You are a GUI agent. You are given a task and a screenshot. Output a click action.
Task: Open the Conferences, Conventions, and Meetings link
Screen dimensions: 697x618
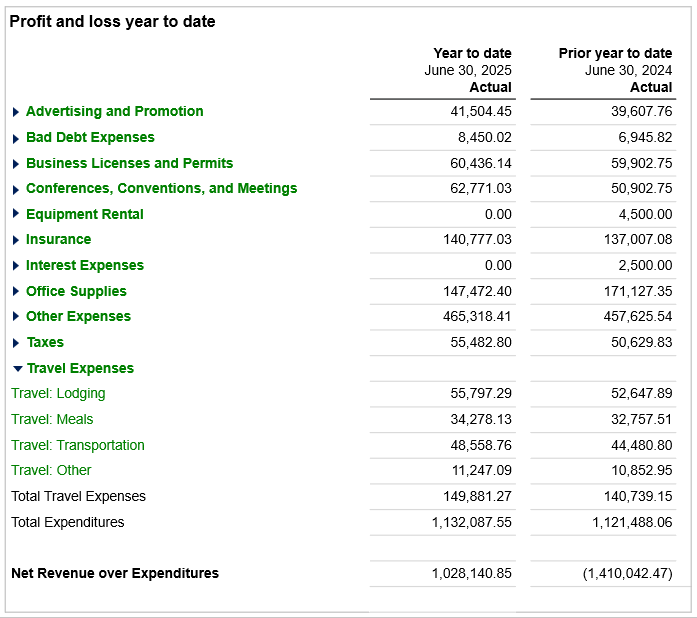161,188
